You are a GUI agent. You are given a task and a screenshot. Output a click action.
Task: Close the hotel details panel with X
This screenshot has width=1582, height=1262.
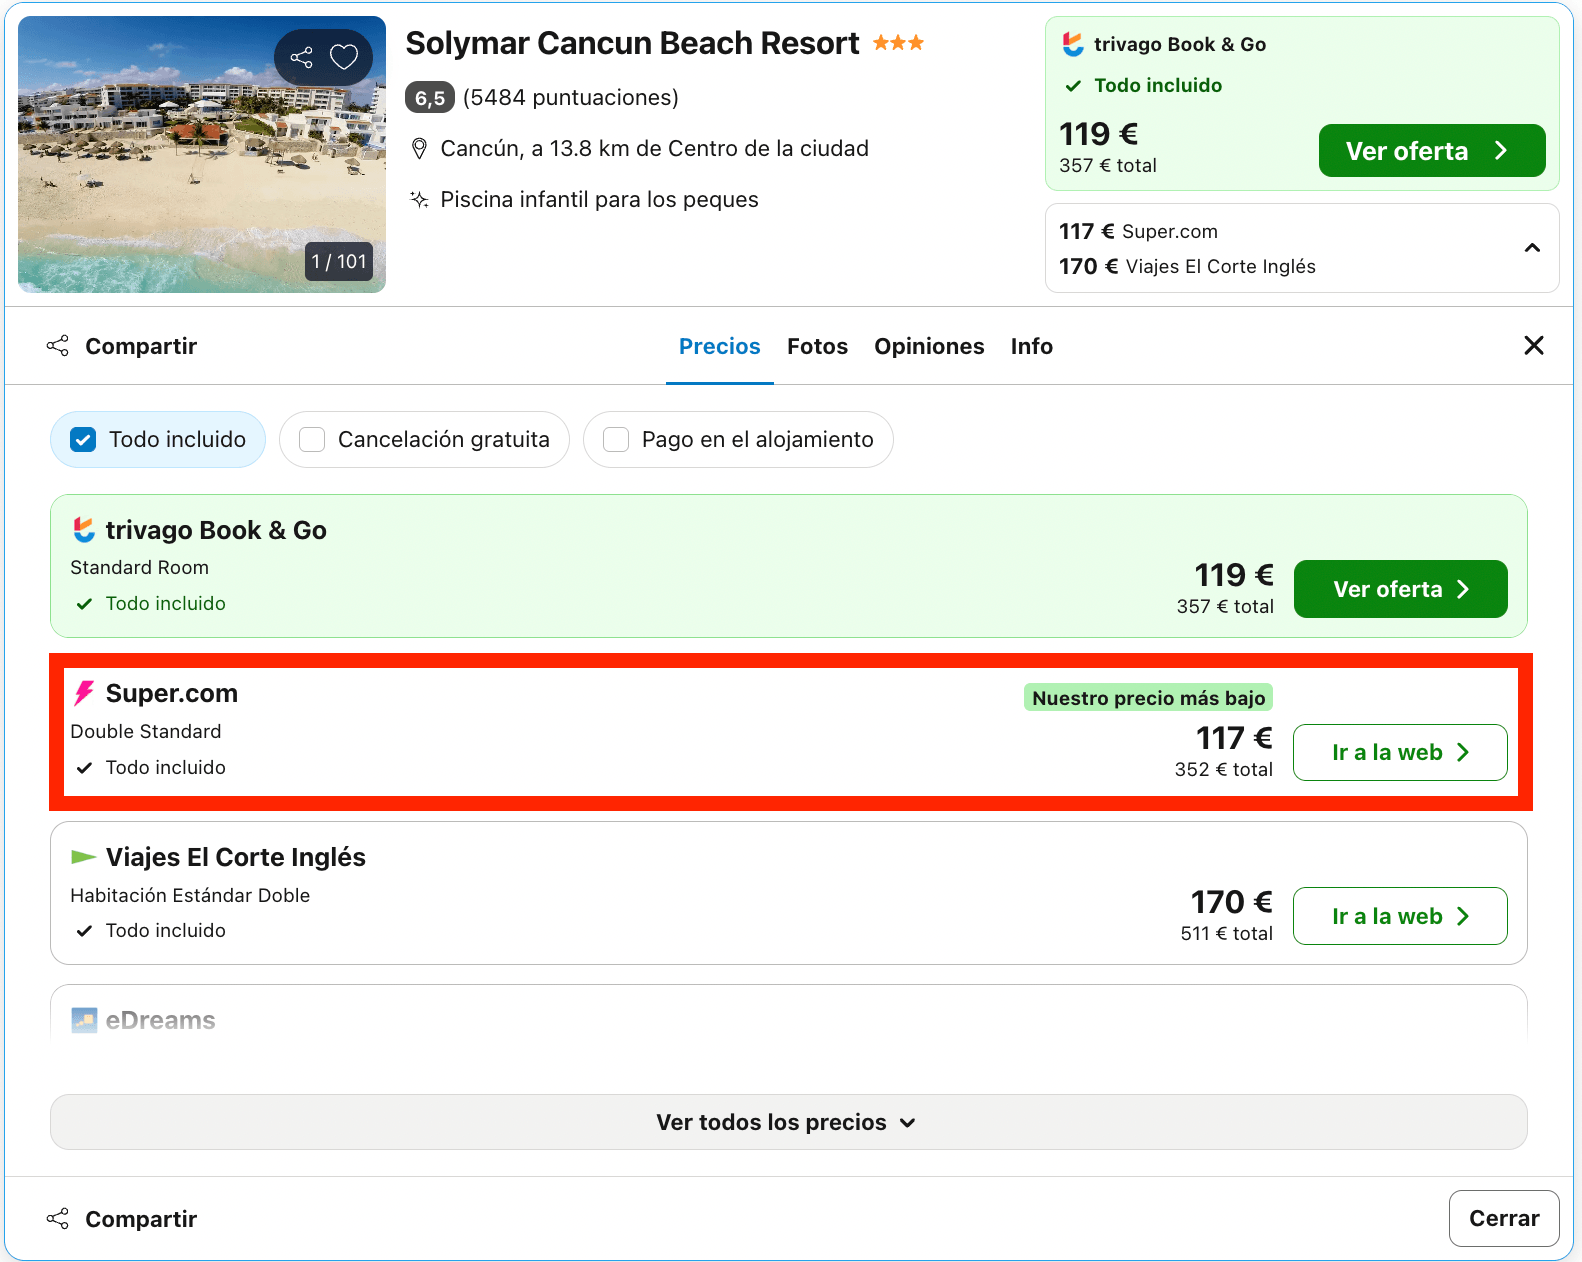(x=1533, y=346)
